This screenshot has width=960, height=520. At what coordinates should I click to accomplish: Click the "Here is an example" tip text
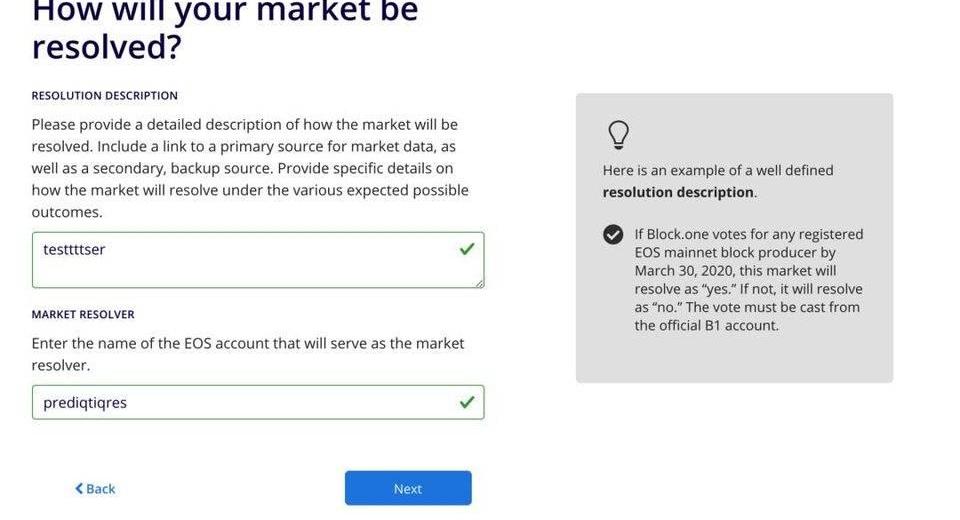click(718, 170)
